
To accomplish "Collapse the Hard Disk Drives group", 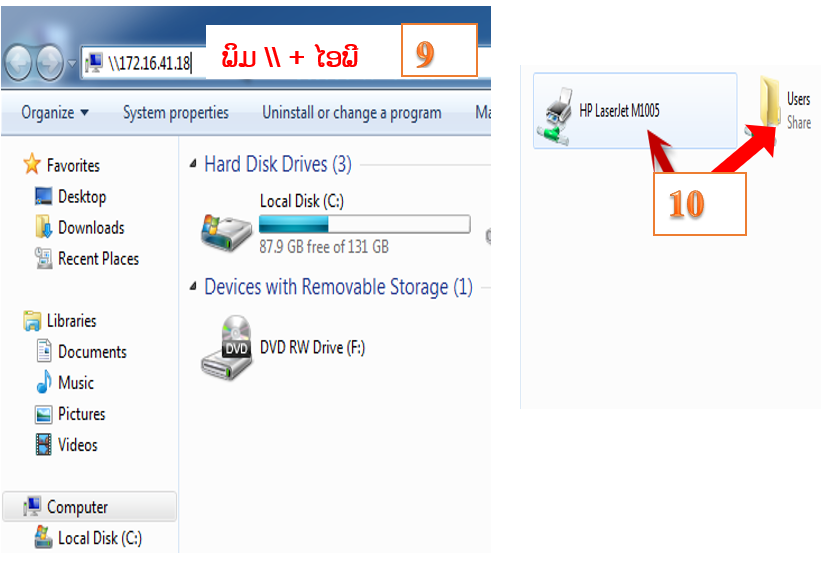I will click(x=193, y=164).
